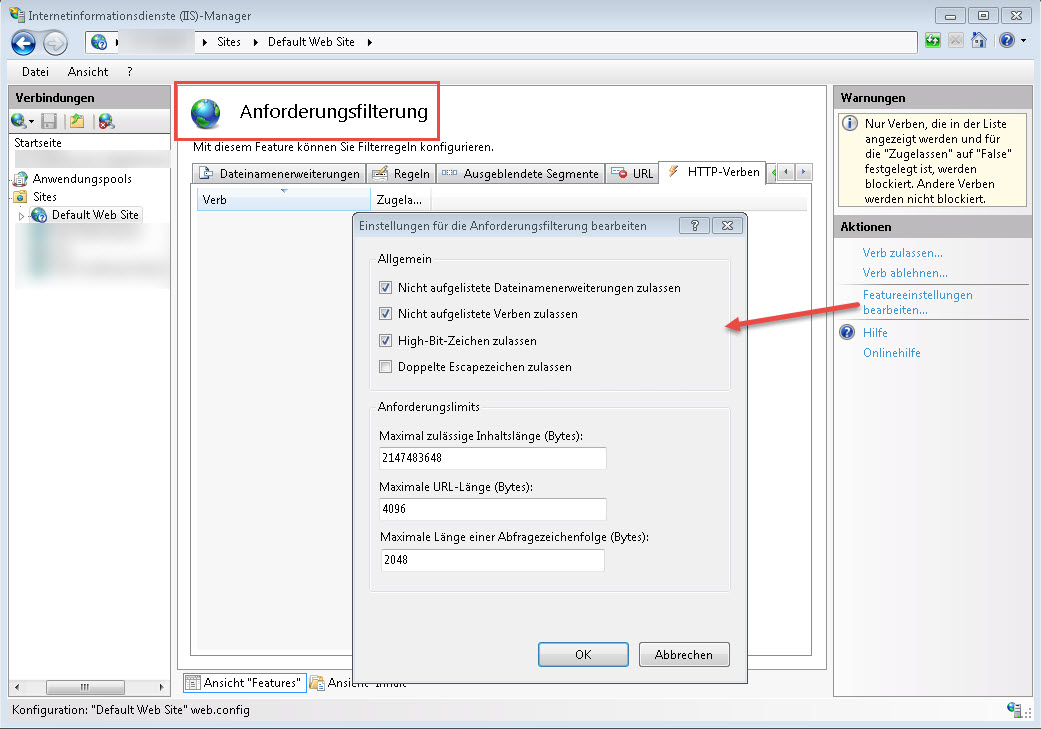Open the Datei menu
Image resolution: width=1041 pixels, height=729 pixels.
click(35, 72)
